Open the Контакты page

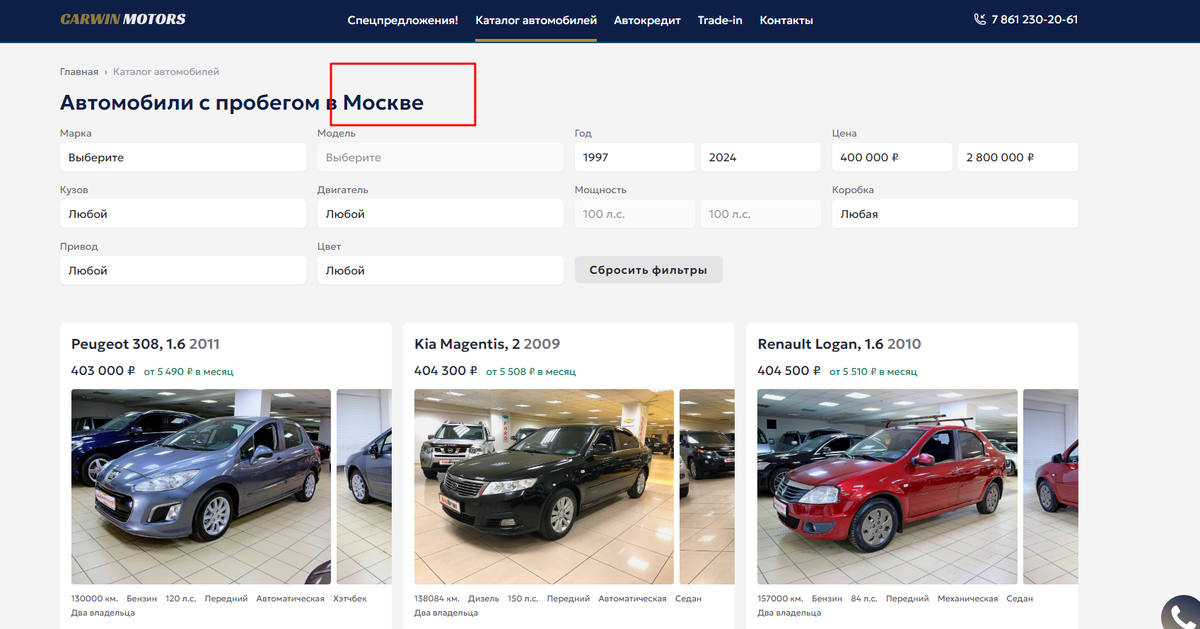(786, 20)
